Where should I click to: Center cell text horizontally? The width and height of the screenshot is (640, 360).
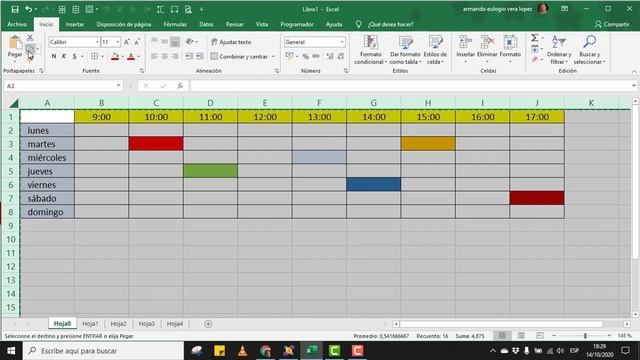(164, 56)
